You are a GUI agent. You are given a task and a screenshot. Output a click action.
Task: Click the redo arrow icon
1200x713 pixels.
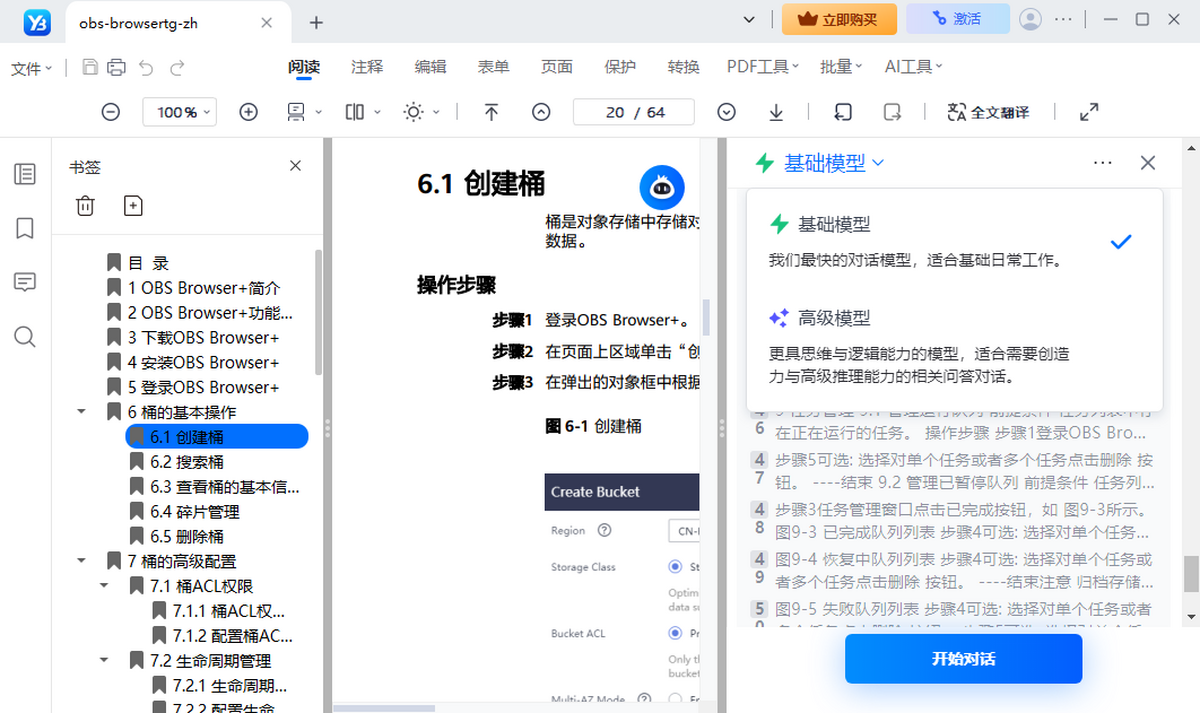(177, 67)
